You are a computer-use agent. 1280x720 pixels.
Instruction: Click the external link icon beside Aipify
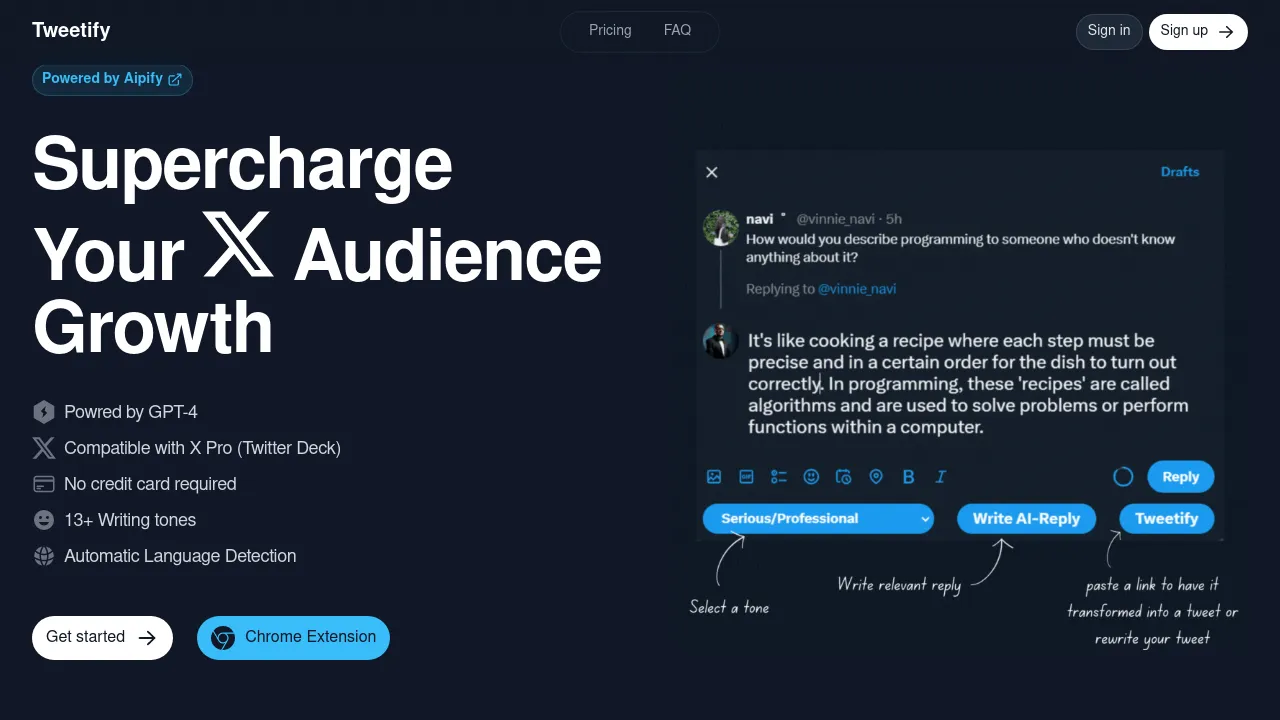pyautogui.click(x=175, y=79)
